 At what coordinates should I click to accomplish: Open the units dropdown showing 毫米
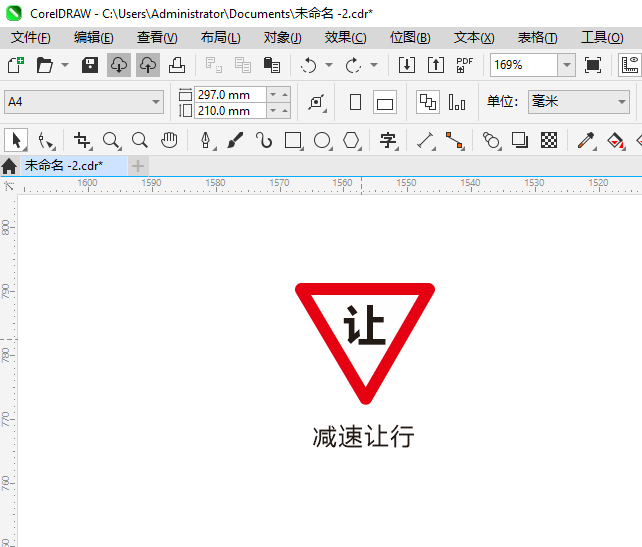(x=579, y=102)
